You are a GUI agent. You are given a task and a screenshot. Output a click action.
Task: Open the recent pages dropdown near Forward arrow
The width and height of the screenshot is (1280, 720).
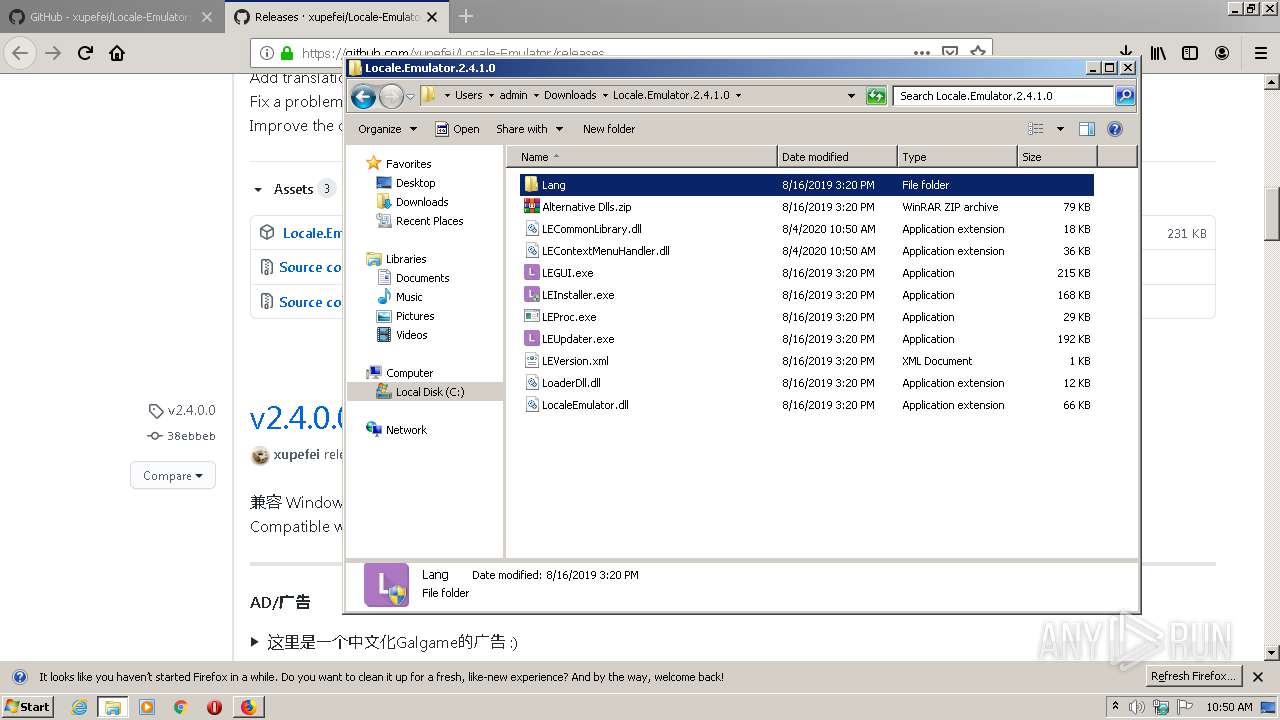(410, 97)
